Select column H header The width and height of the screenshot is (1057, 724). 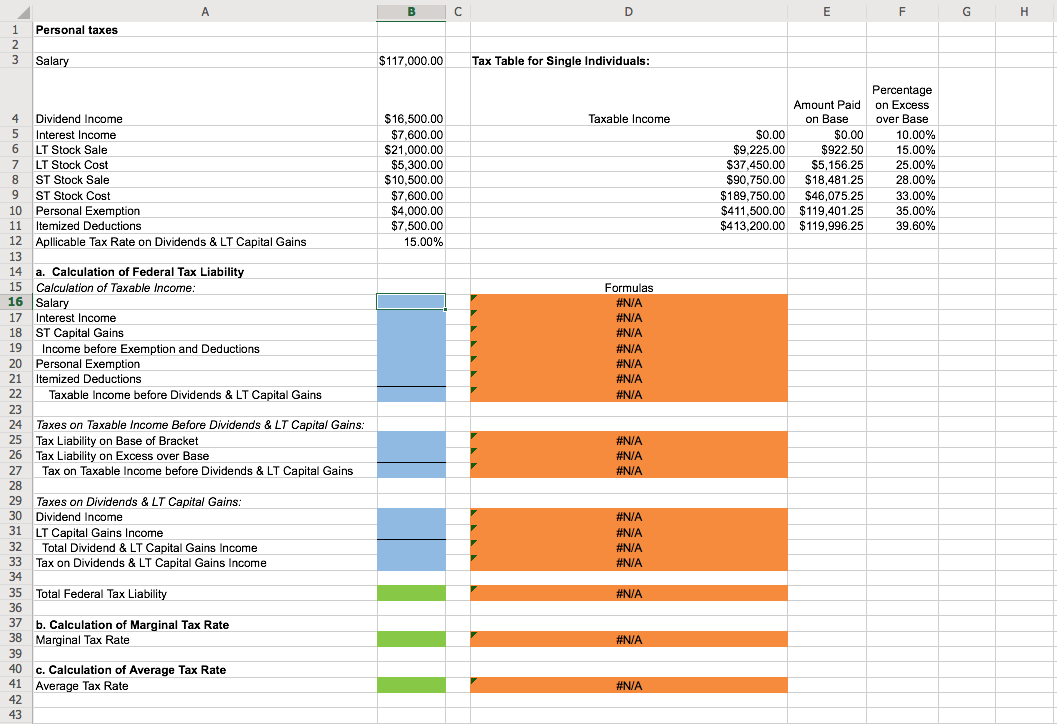(1024, 11)
